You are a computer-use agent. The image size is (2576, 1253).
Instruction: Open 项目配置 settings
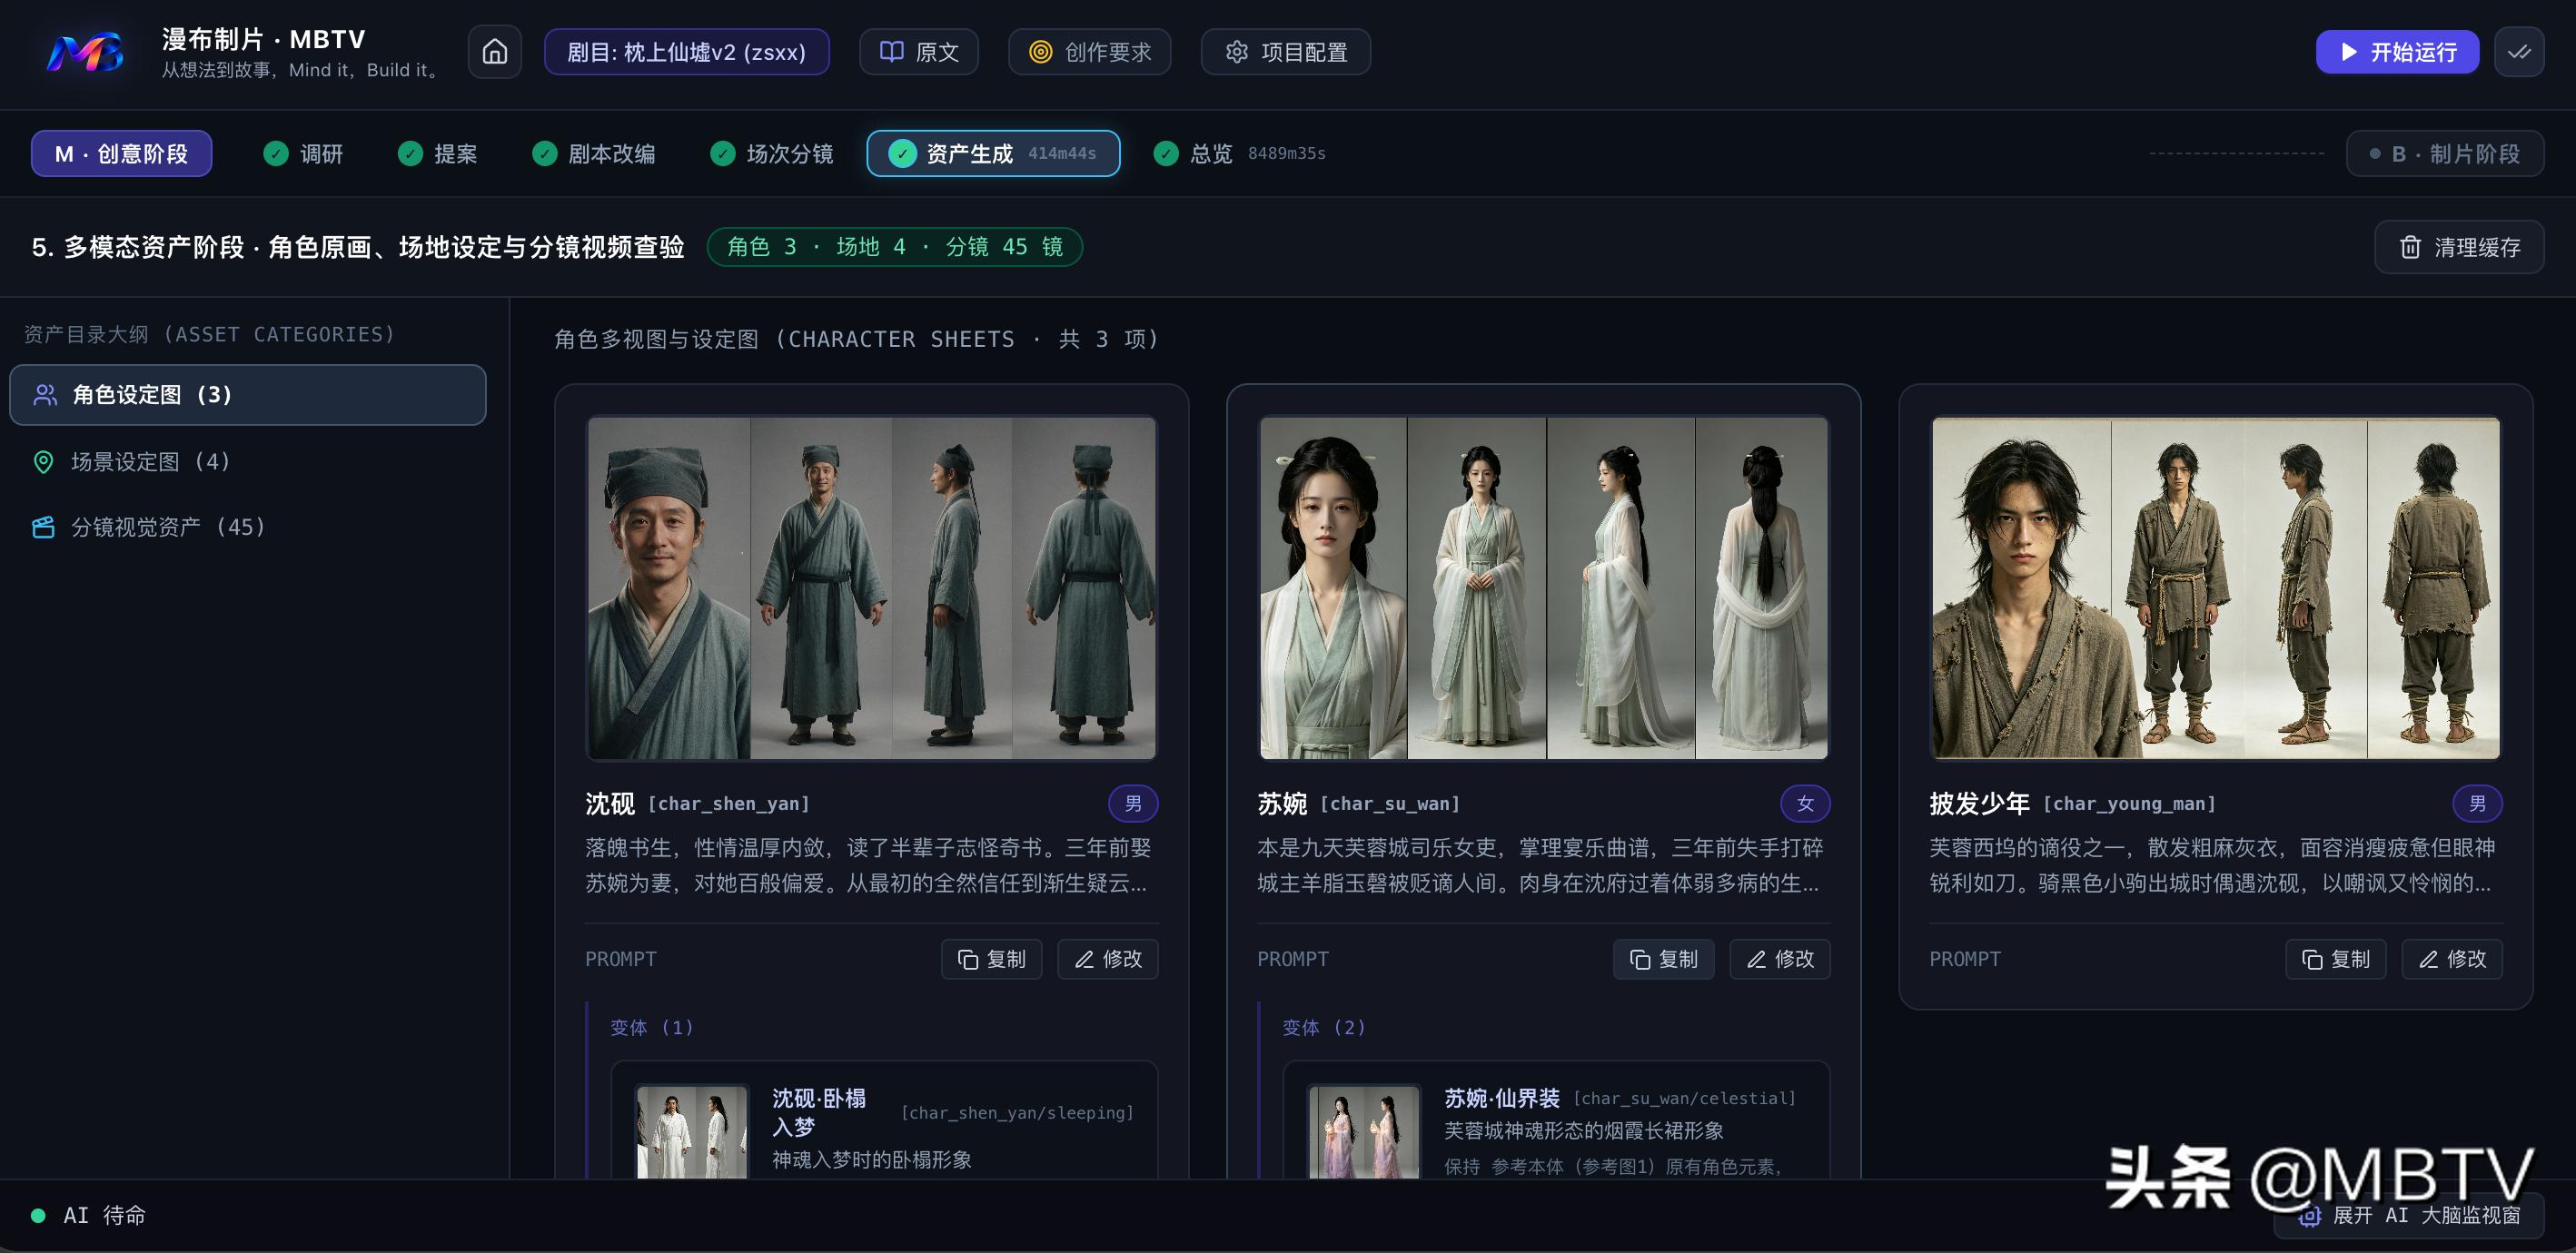[x=1285, y=52]
